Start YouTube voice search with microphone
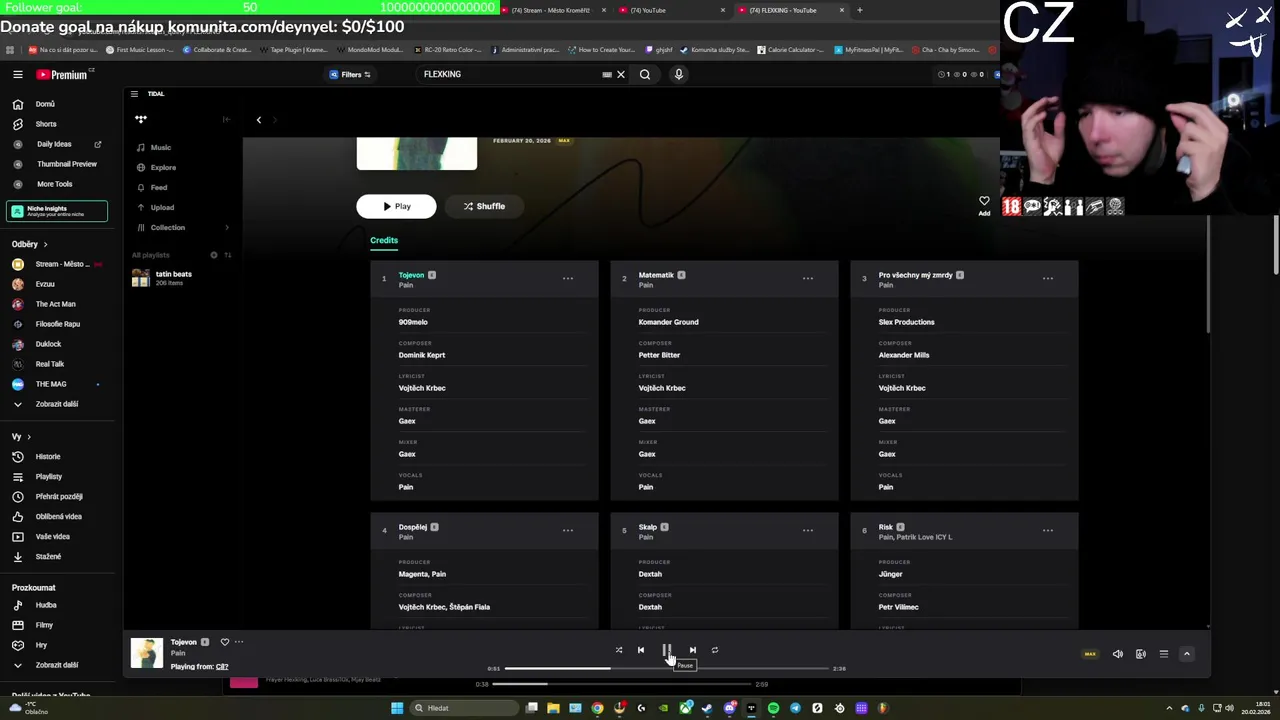 tap(679, 75)
